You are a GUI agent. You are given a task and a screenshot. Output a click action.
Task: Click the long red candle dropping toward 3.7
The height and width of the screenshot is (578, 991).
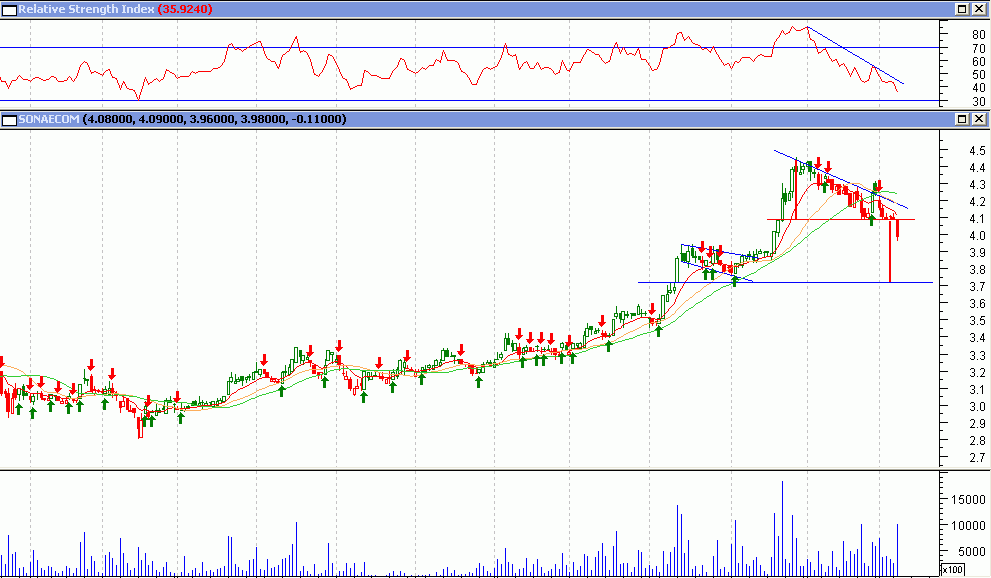click(890, 250)
